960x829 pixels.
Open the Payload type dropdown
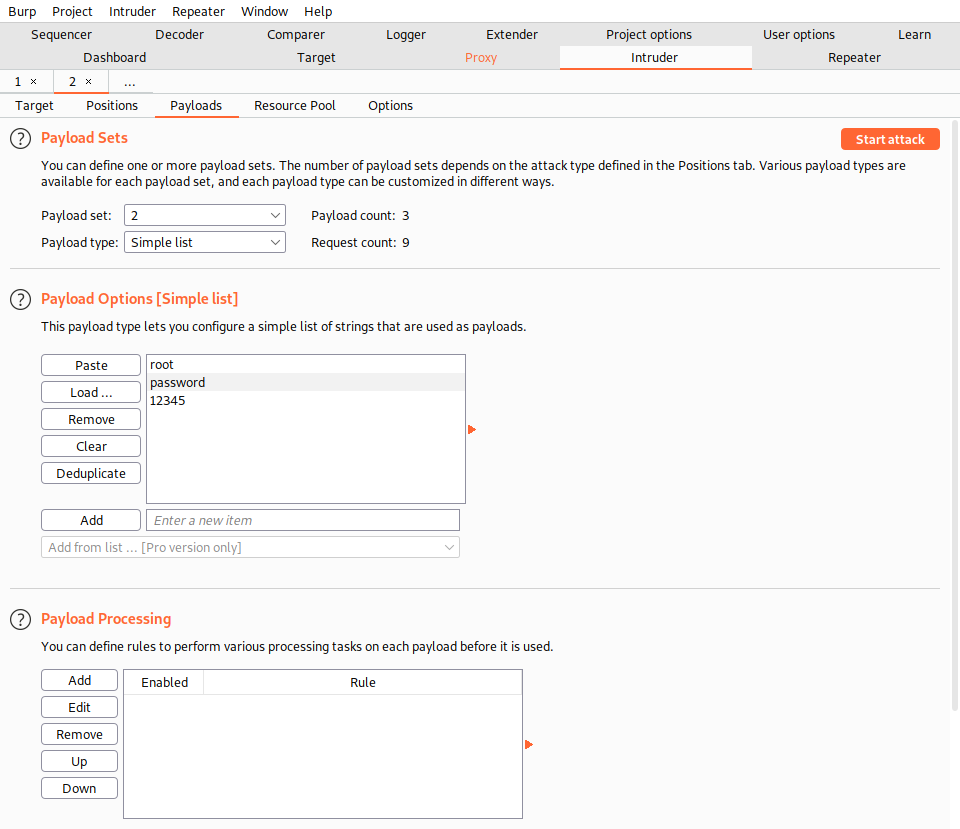[x=205, y=242]
